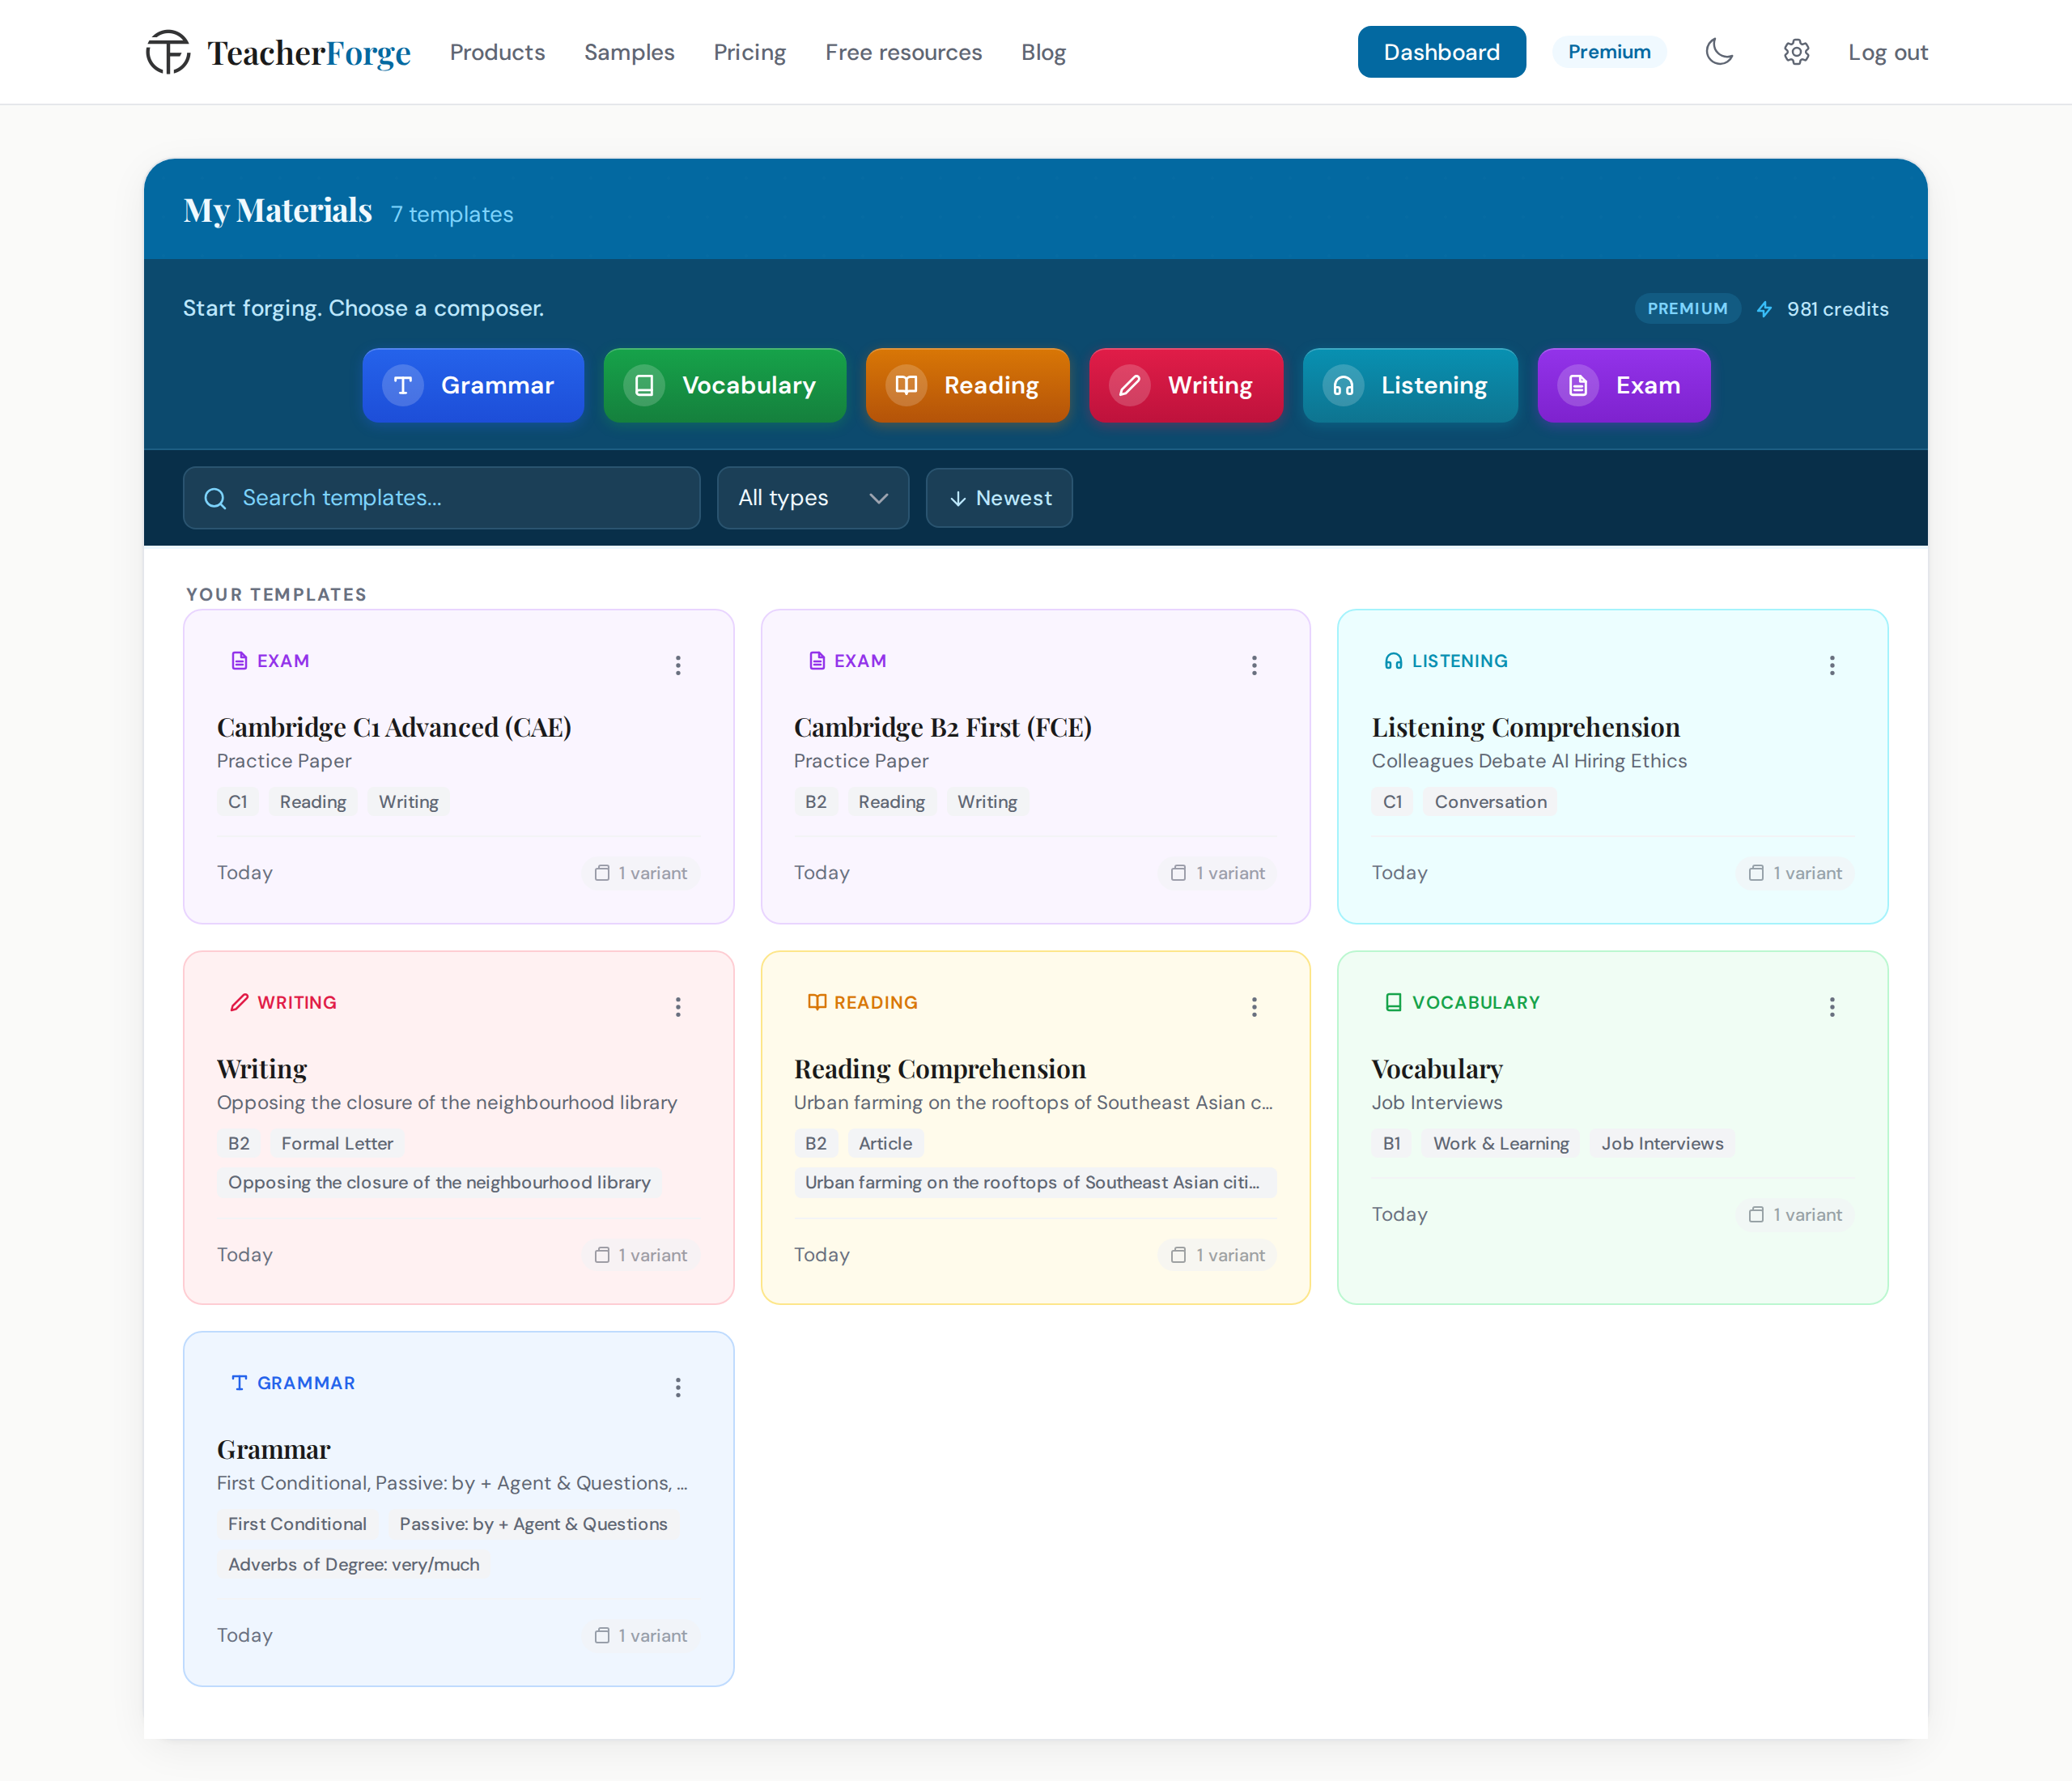The width and height of the screenshot is (2072, 1781).
Task: Click TeacherForge brand name
Action: pyautogui.click(x=309, y=53)
